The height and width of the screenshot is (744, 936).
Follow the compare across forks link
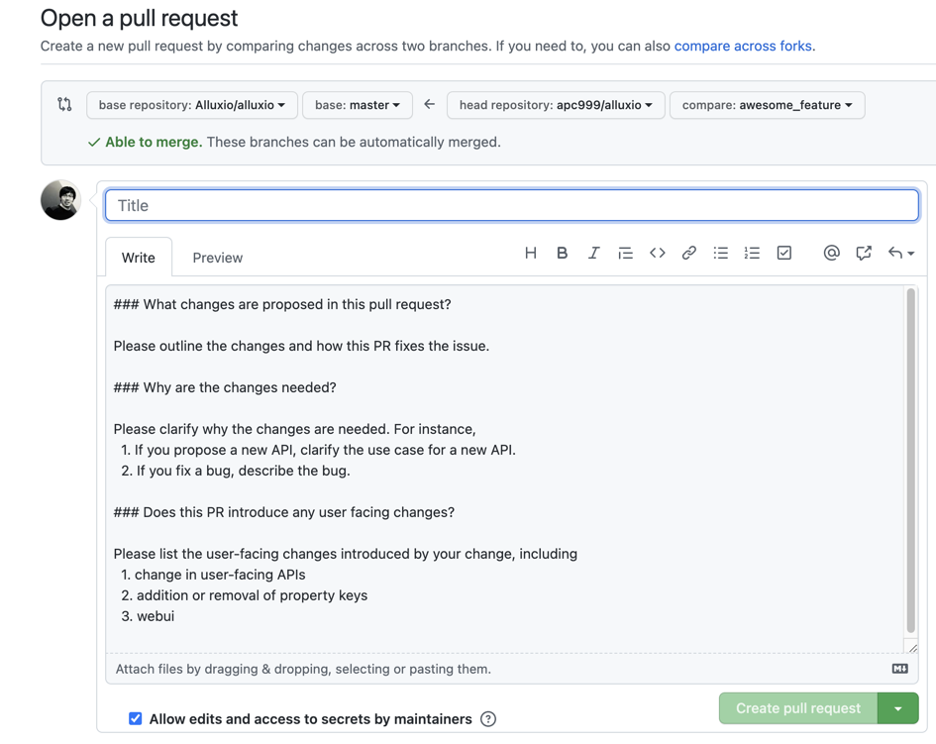click(x=743, y=46)
